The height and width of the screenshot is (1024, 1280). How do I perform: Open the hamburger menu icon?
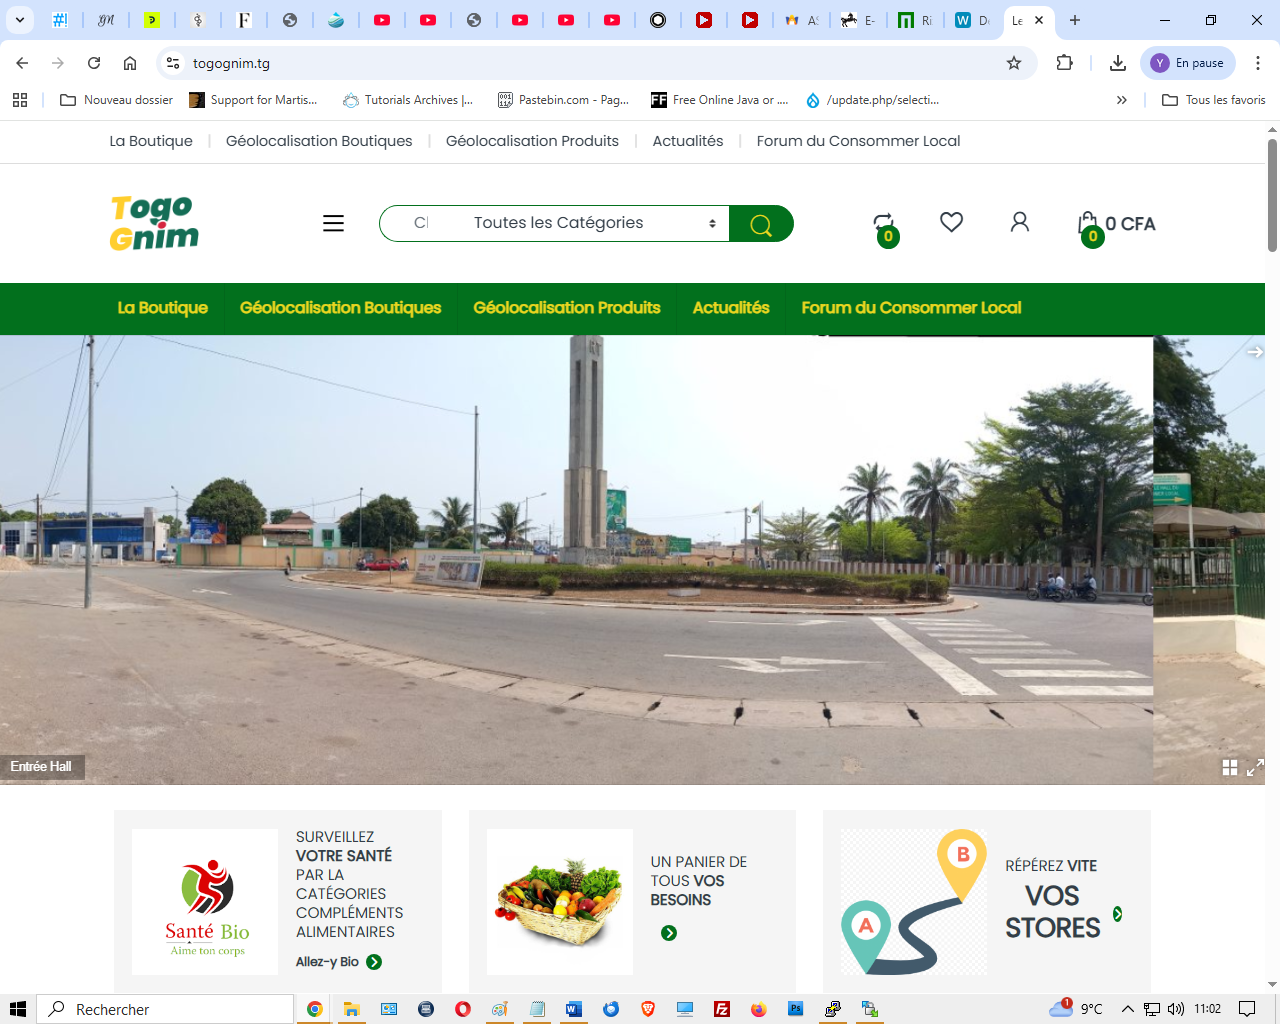pos(333,223)
